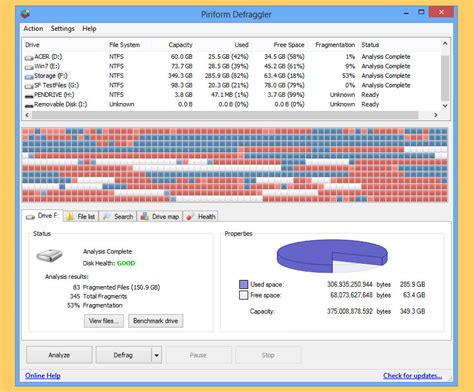This screenshot has width=474, height=392.
Task: Click the View files... button
Action: [x=104, y=321]
